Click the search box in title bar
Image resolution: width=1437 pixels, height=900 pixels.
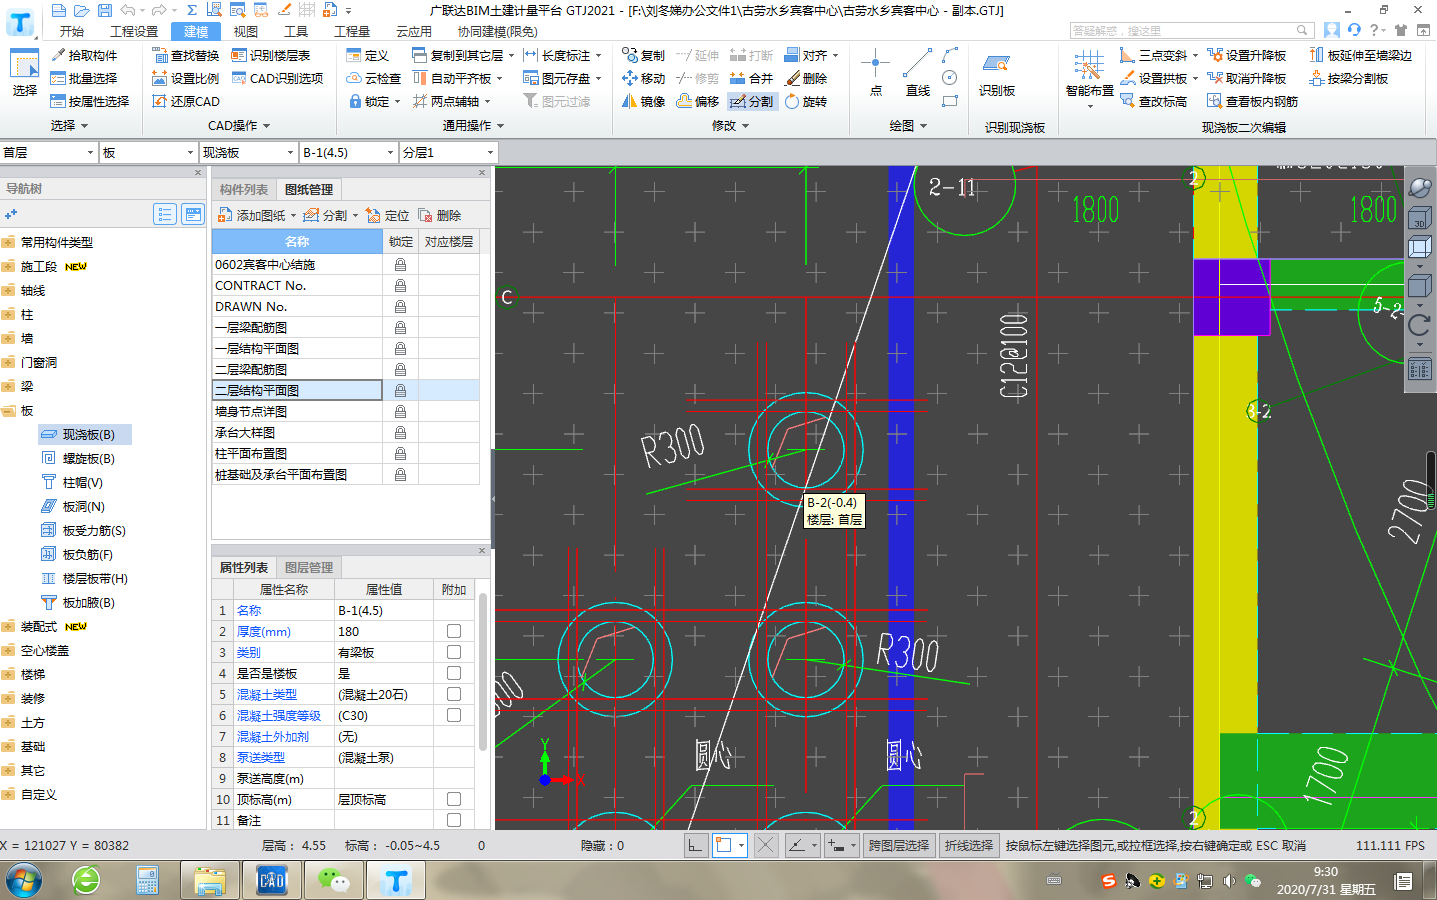(1190, 31)
